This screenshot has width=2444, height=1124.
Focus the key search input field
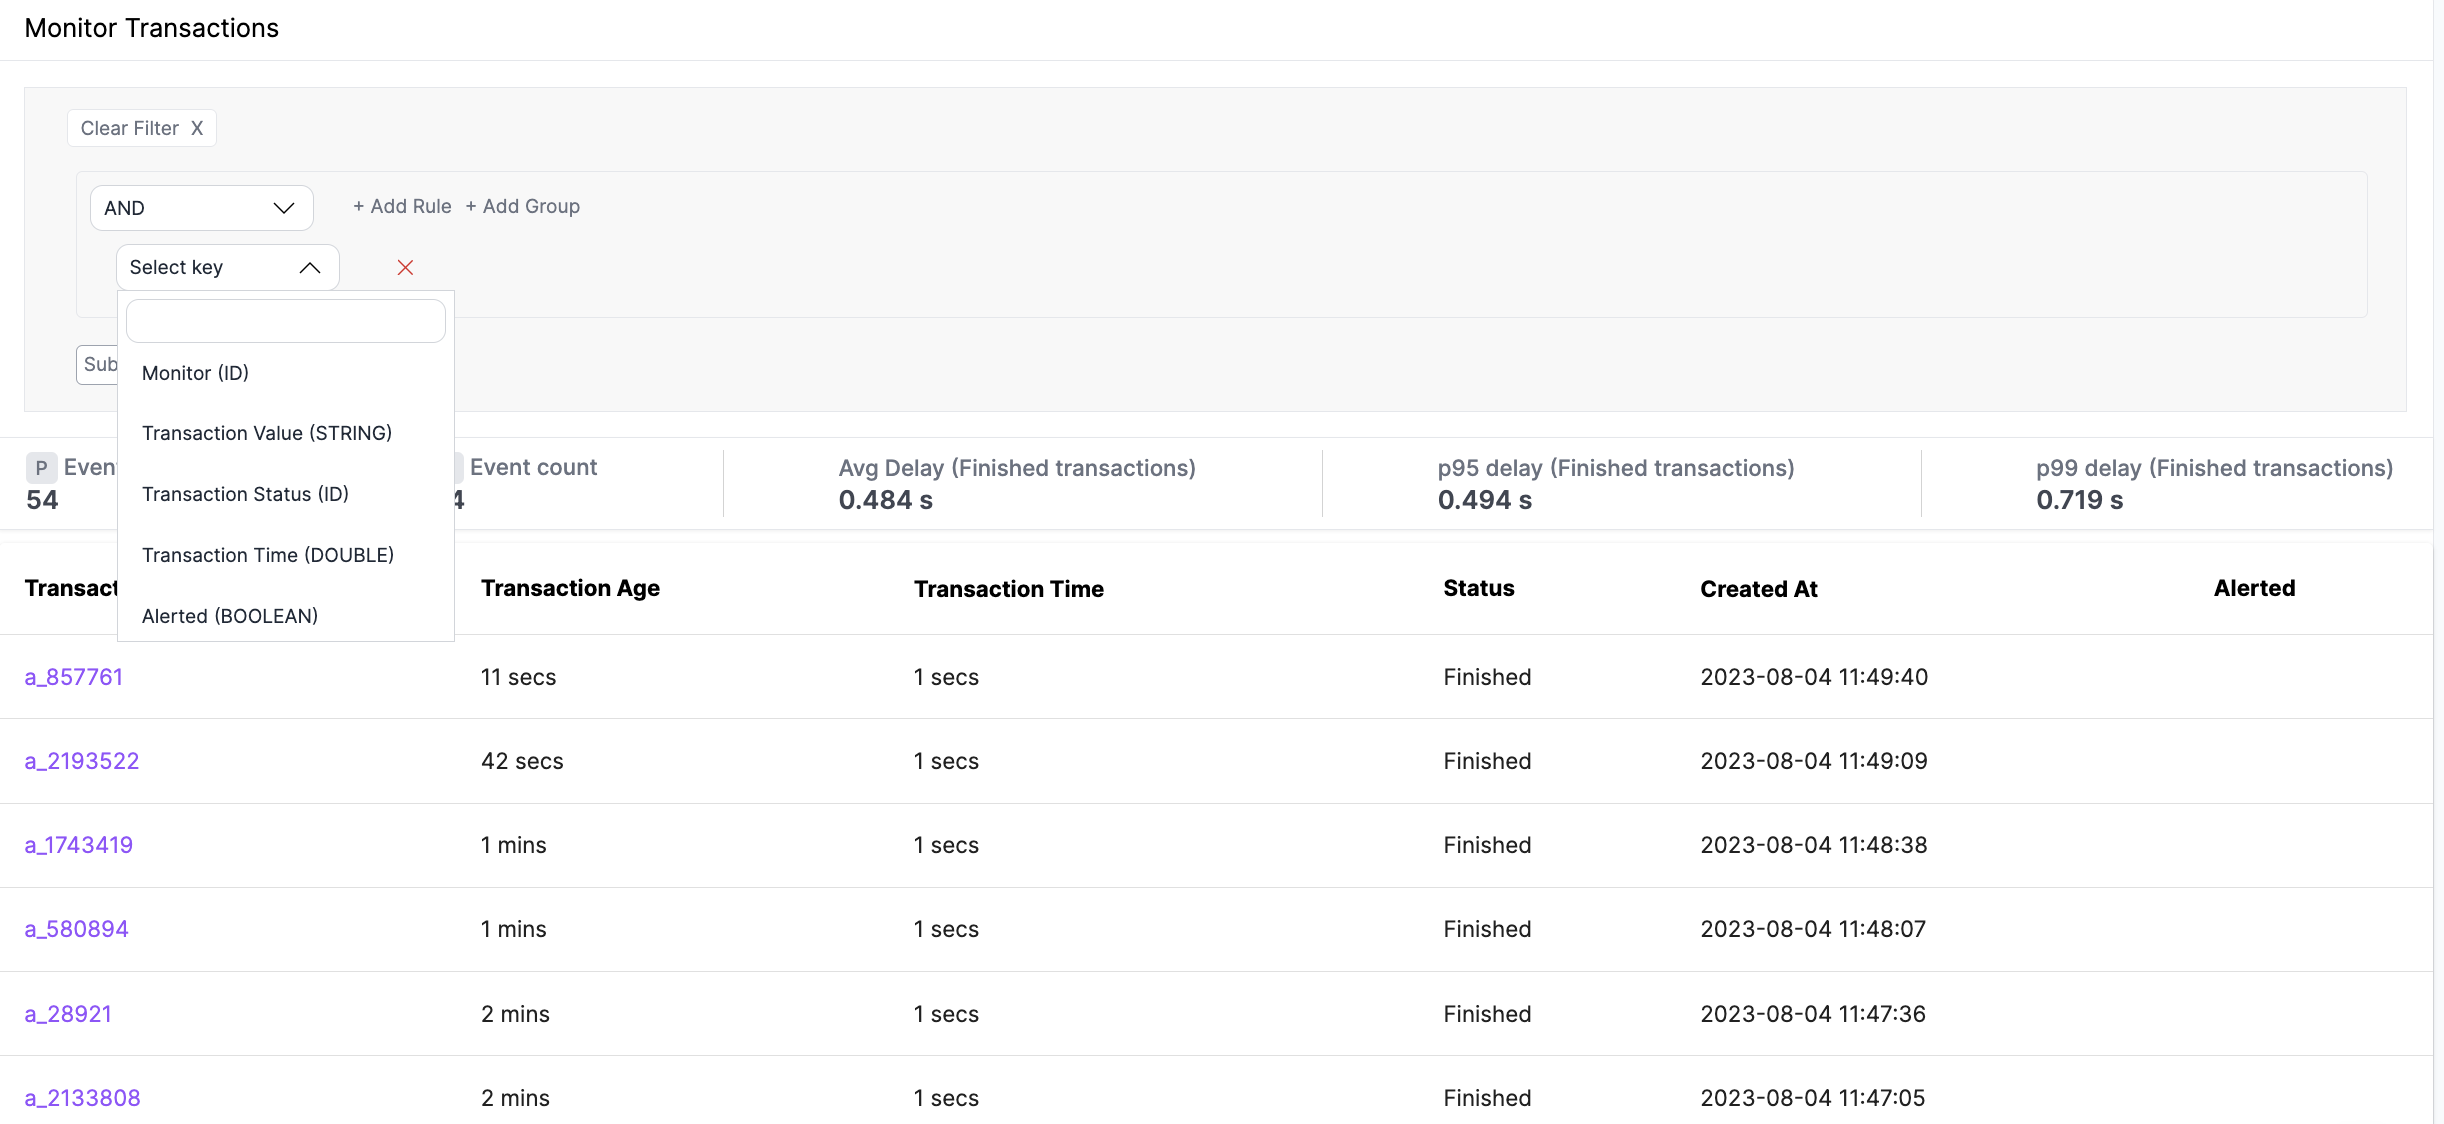(x=285, y=321)
